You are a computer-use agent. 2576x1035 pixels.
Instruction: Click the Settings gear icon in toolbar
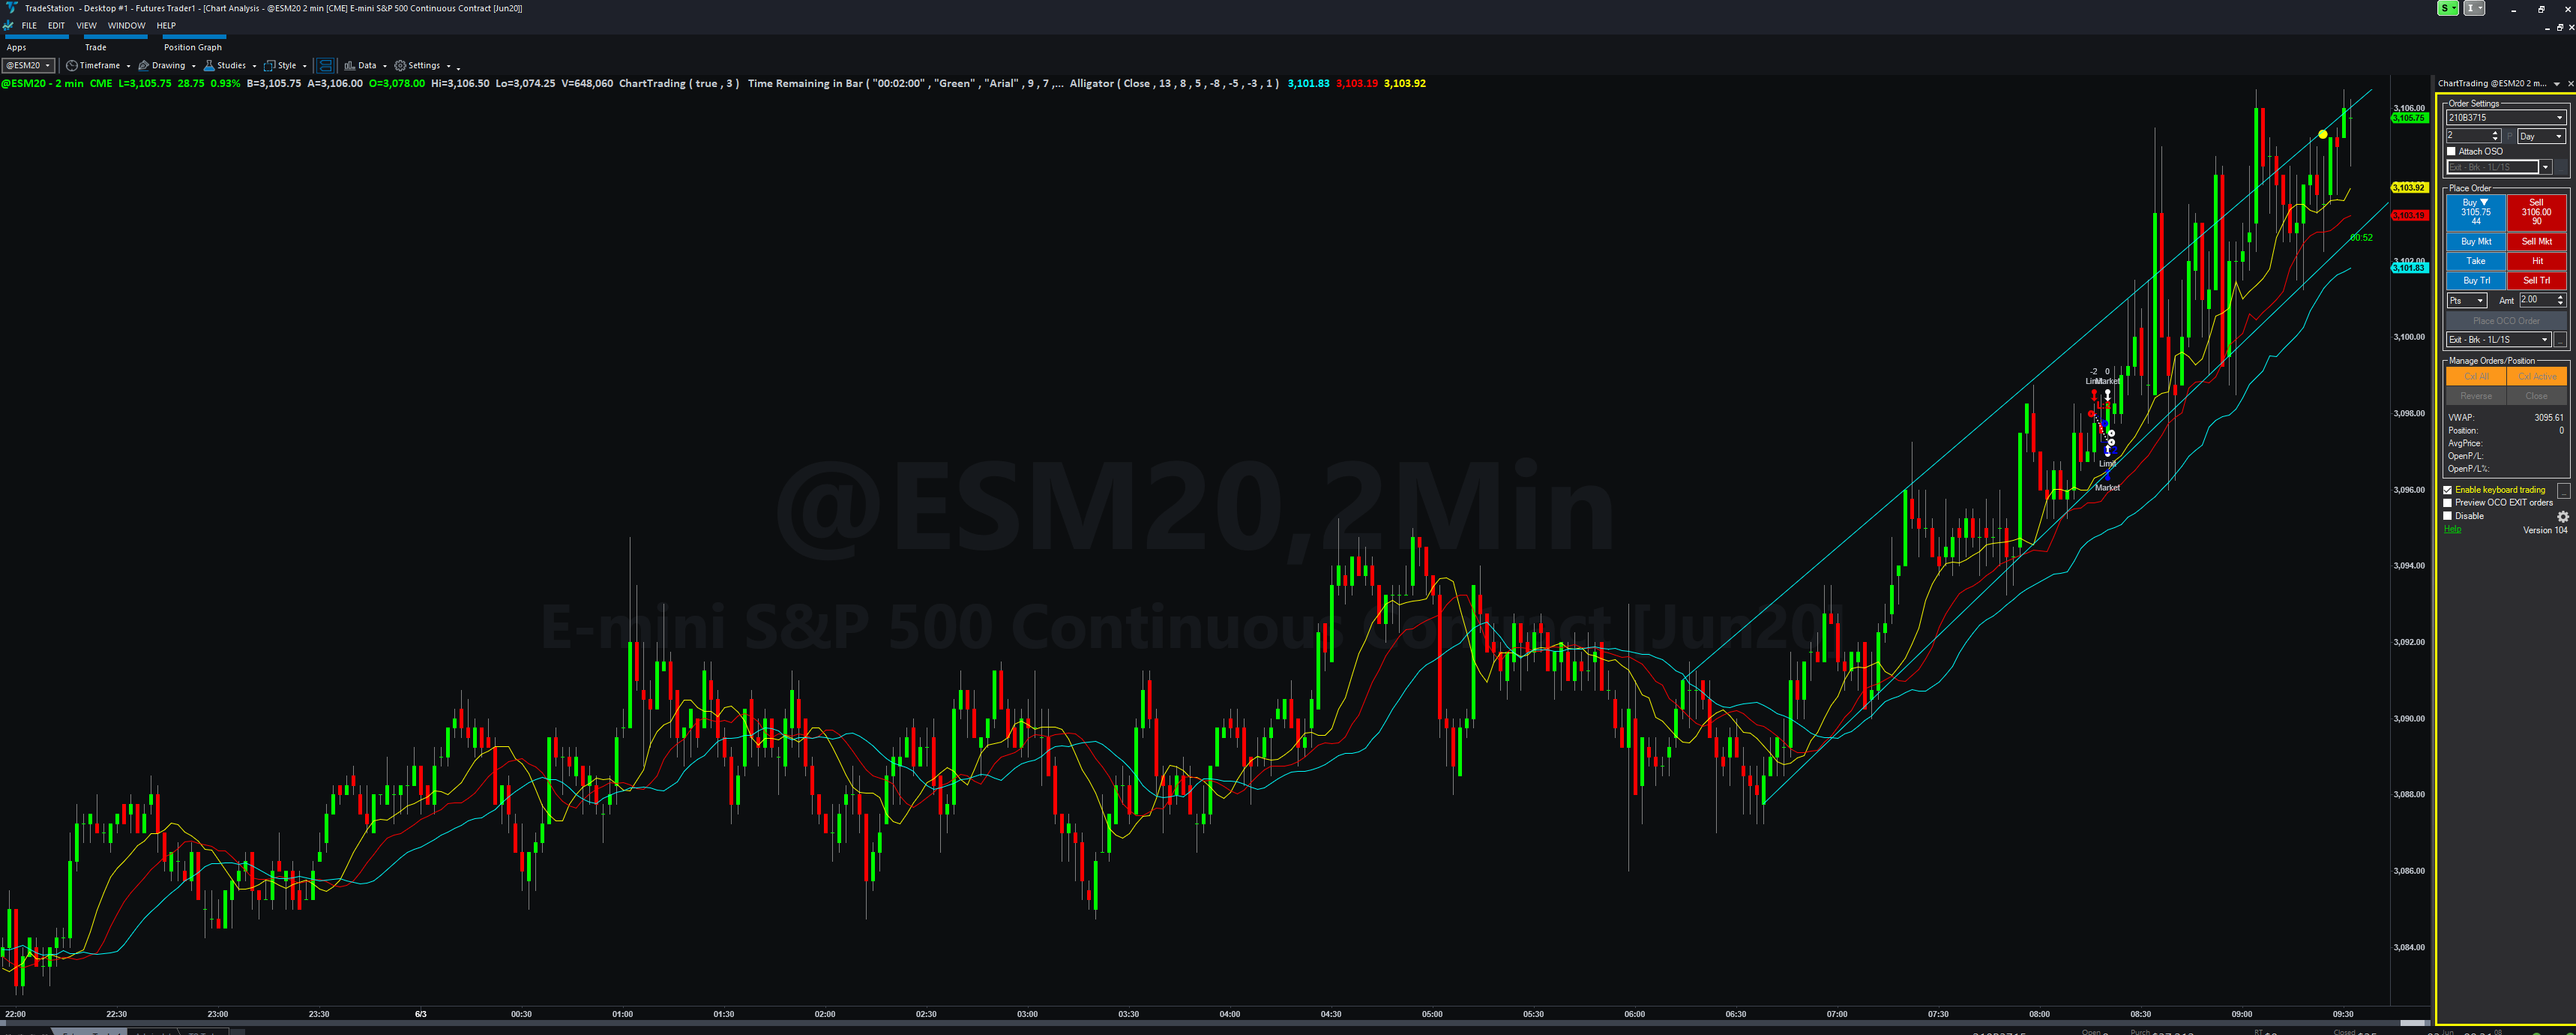[400, 66]
